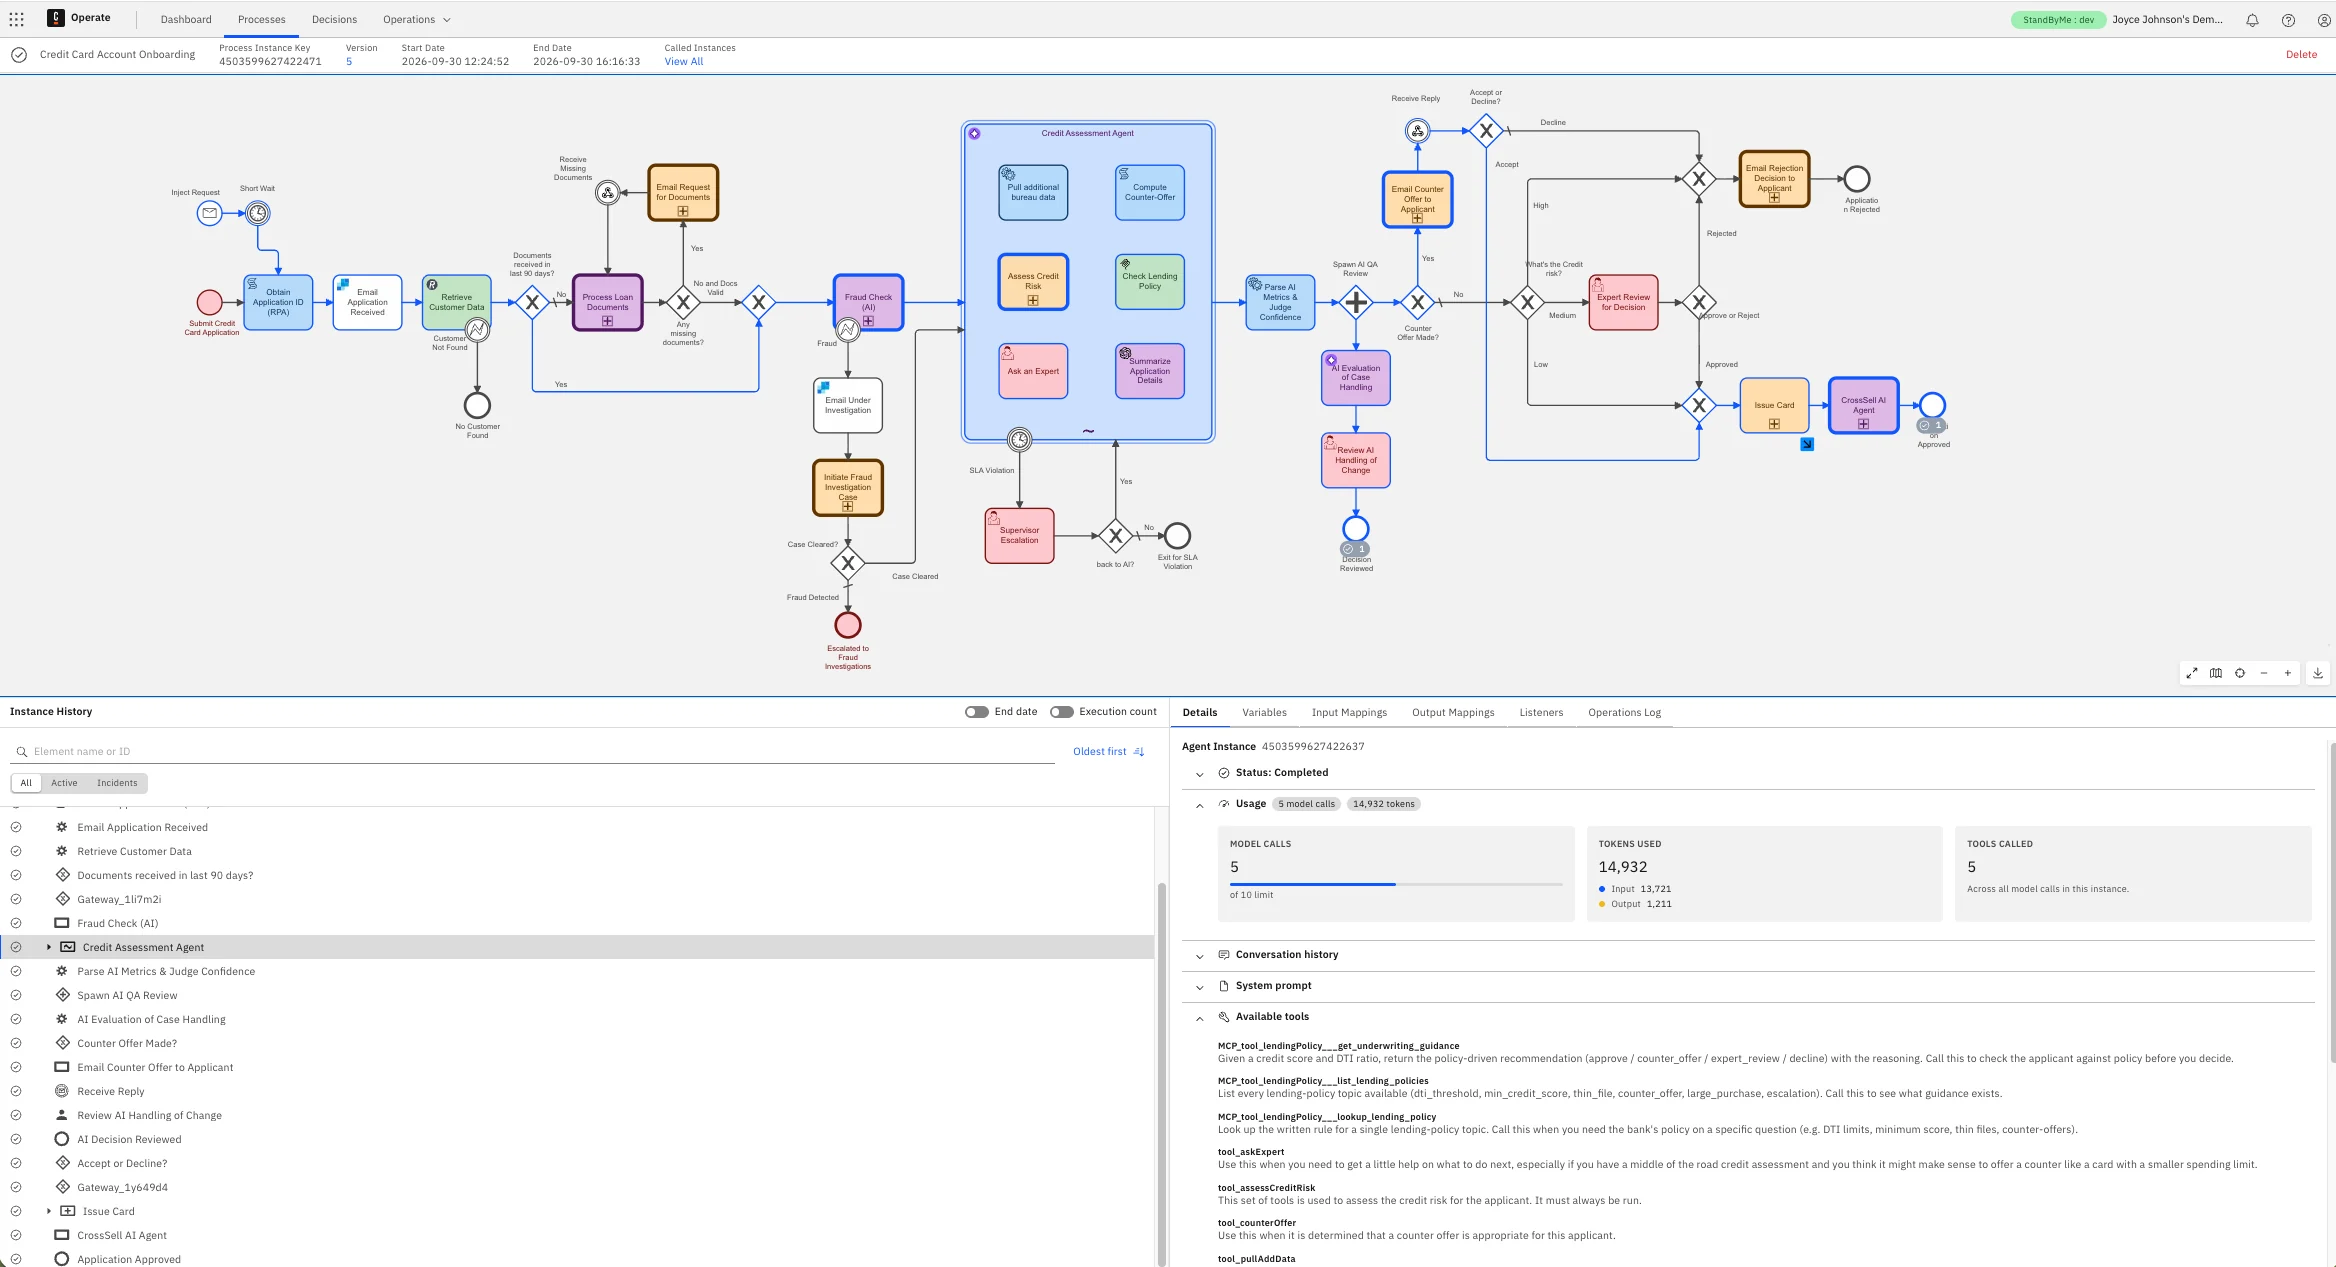Select the Application Approved history row

577,1259
